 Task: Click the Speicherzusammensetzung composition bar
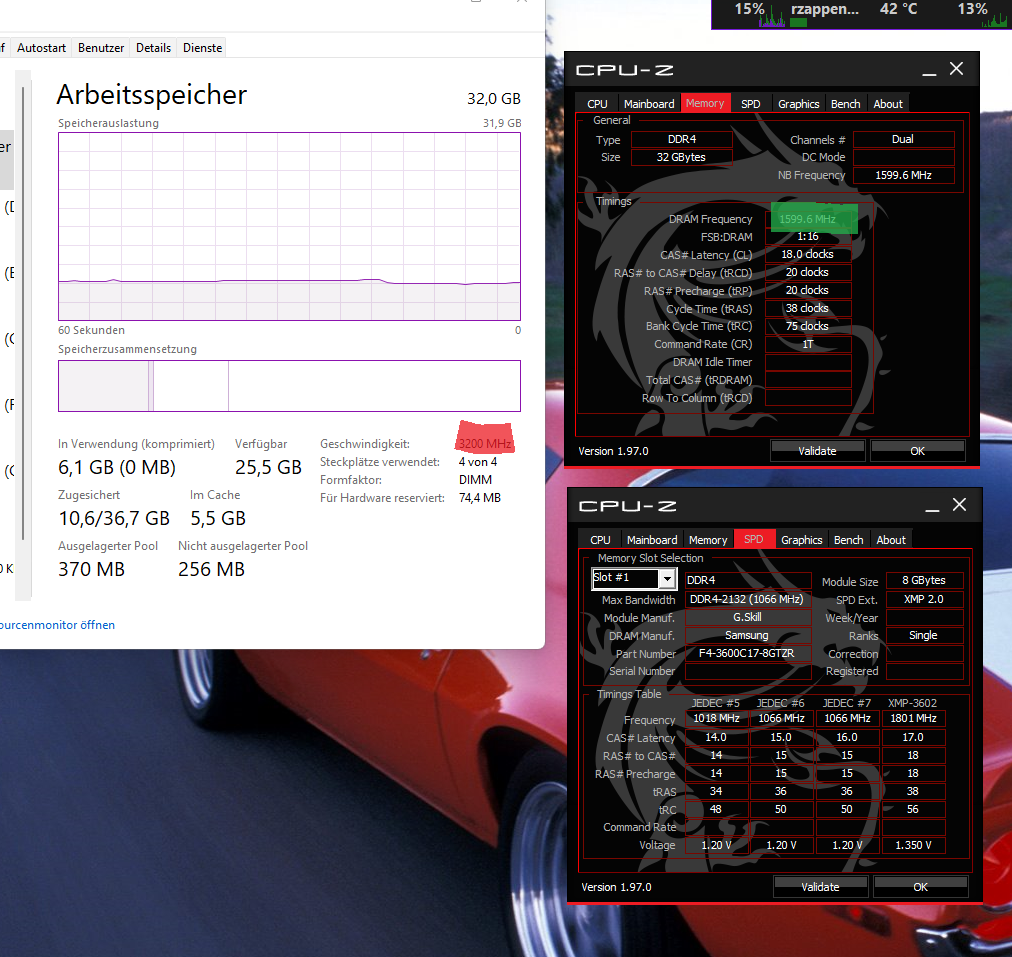289,386
